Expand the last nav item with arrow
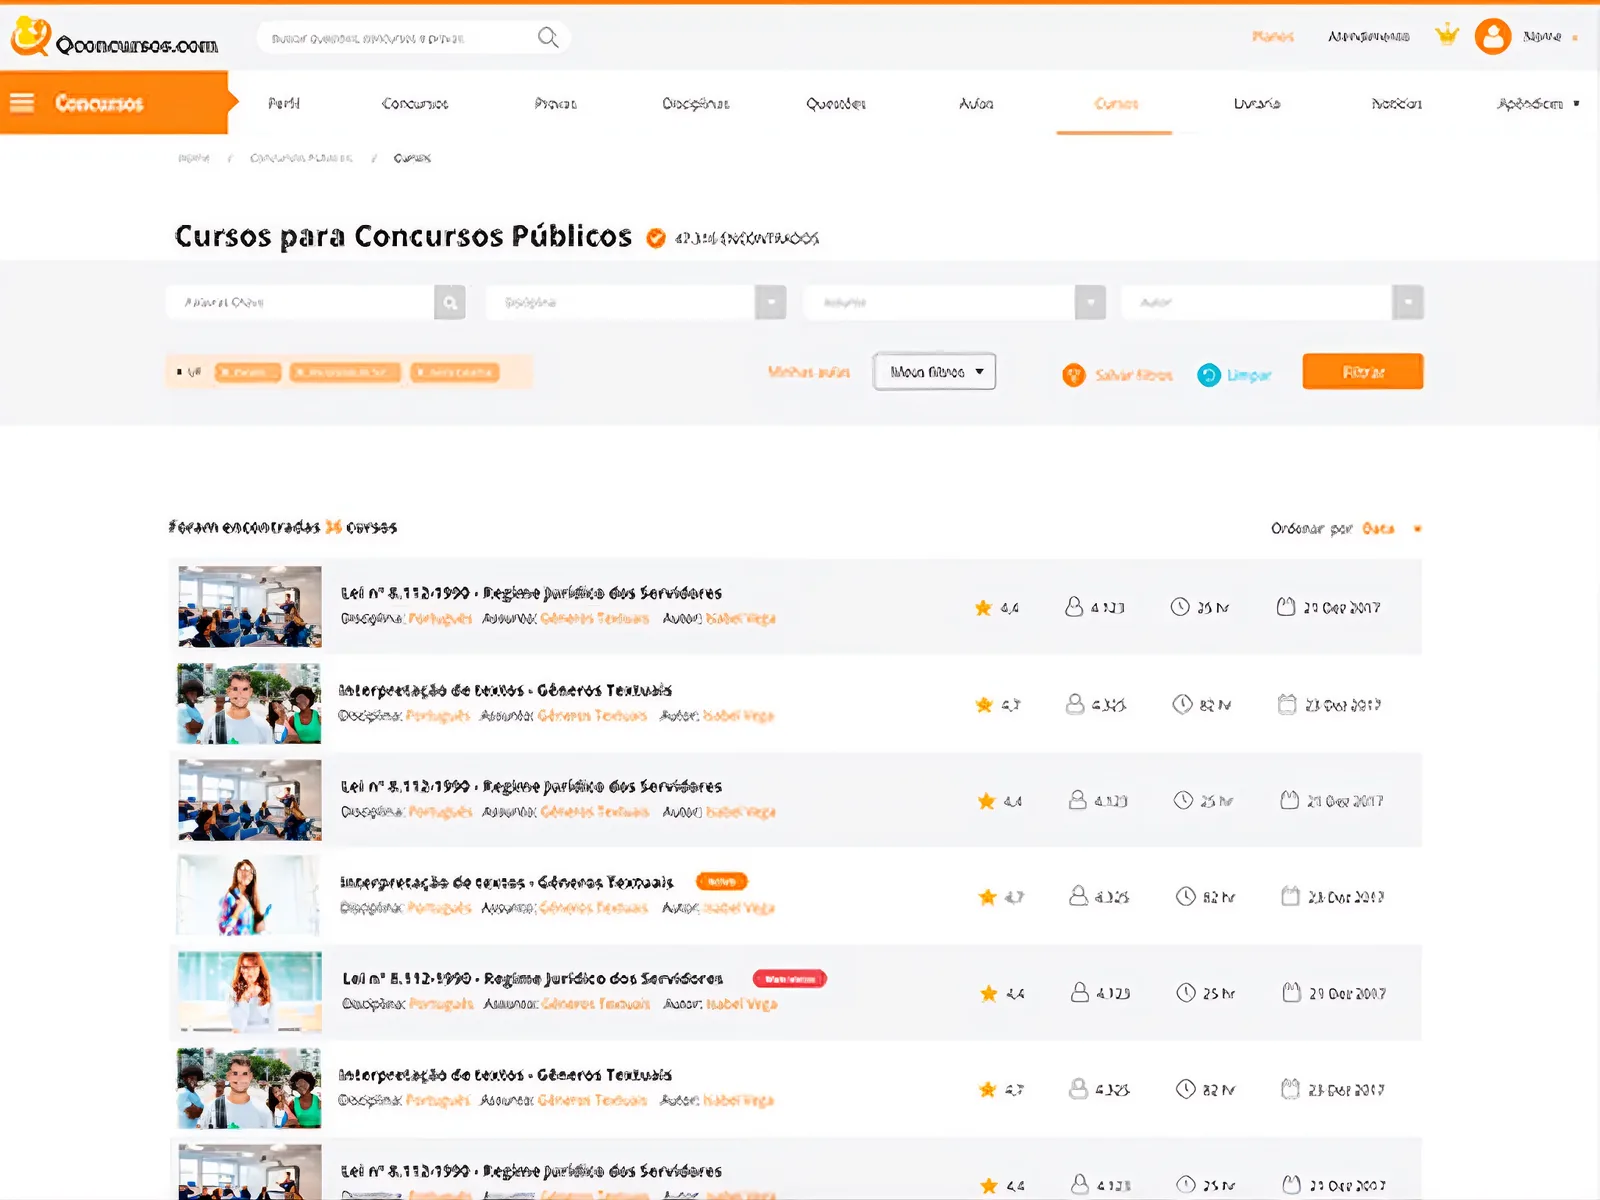 (1538, 103)
